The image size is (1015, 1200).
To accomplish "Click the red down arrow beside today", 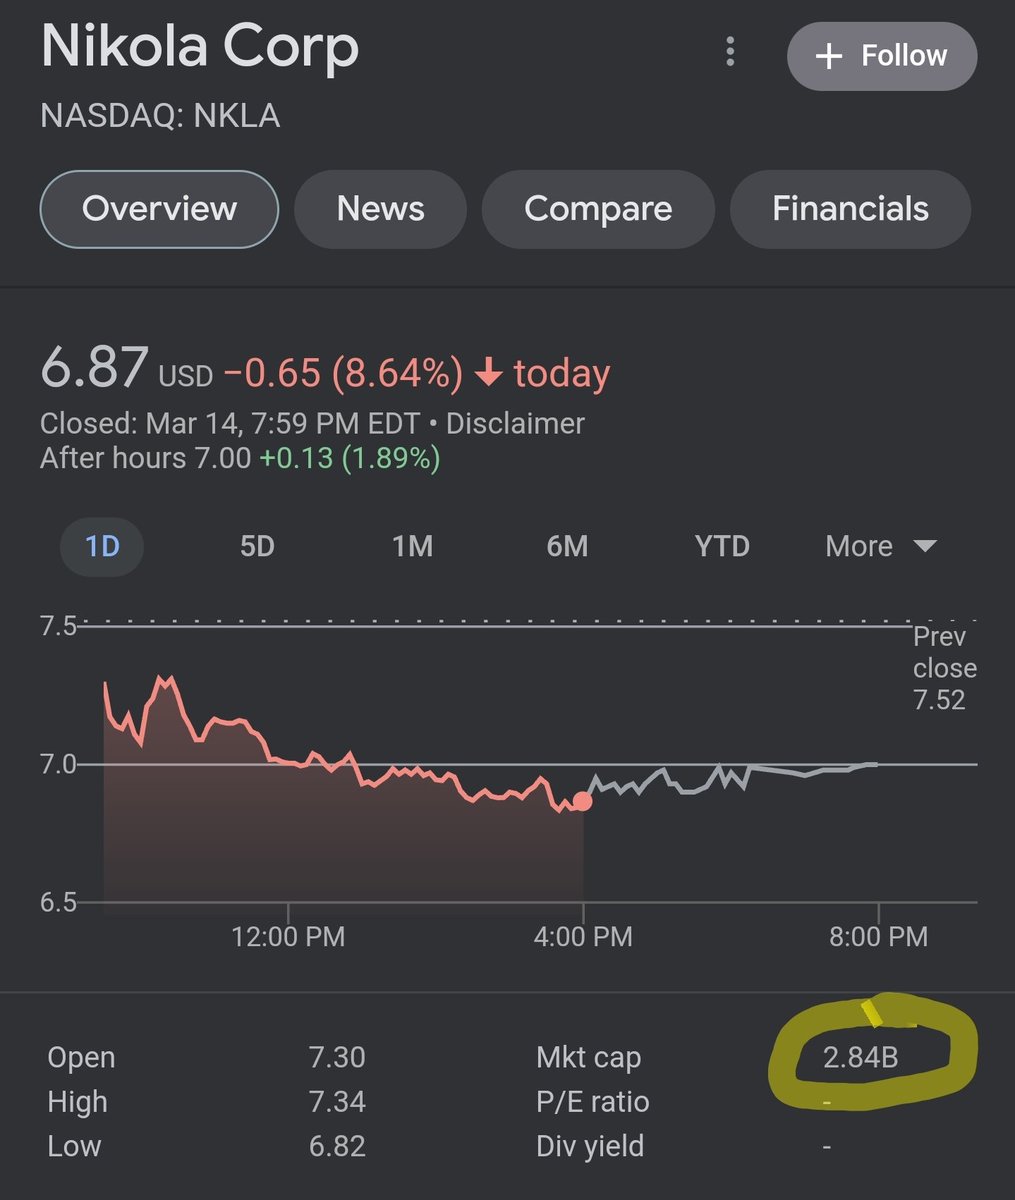I will [x=488, y=374].
